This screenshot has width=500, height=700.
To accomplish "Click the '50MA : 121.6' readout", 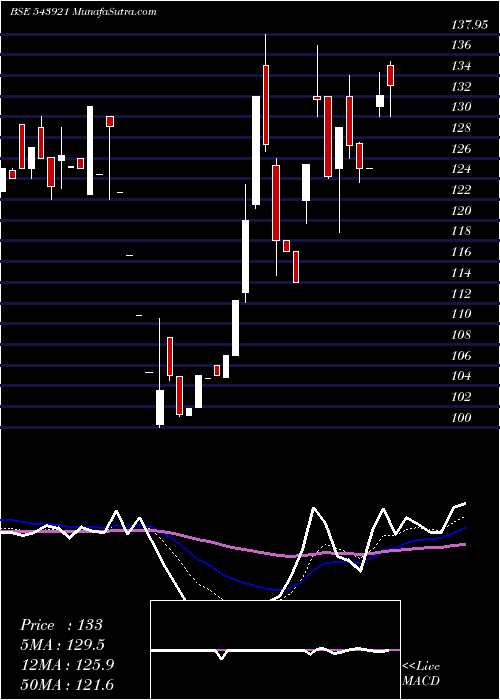I will click(67, 684).
